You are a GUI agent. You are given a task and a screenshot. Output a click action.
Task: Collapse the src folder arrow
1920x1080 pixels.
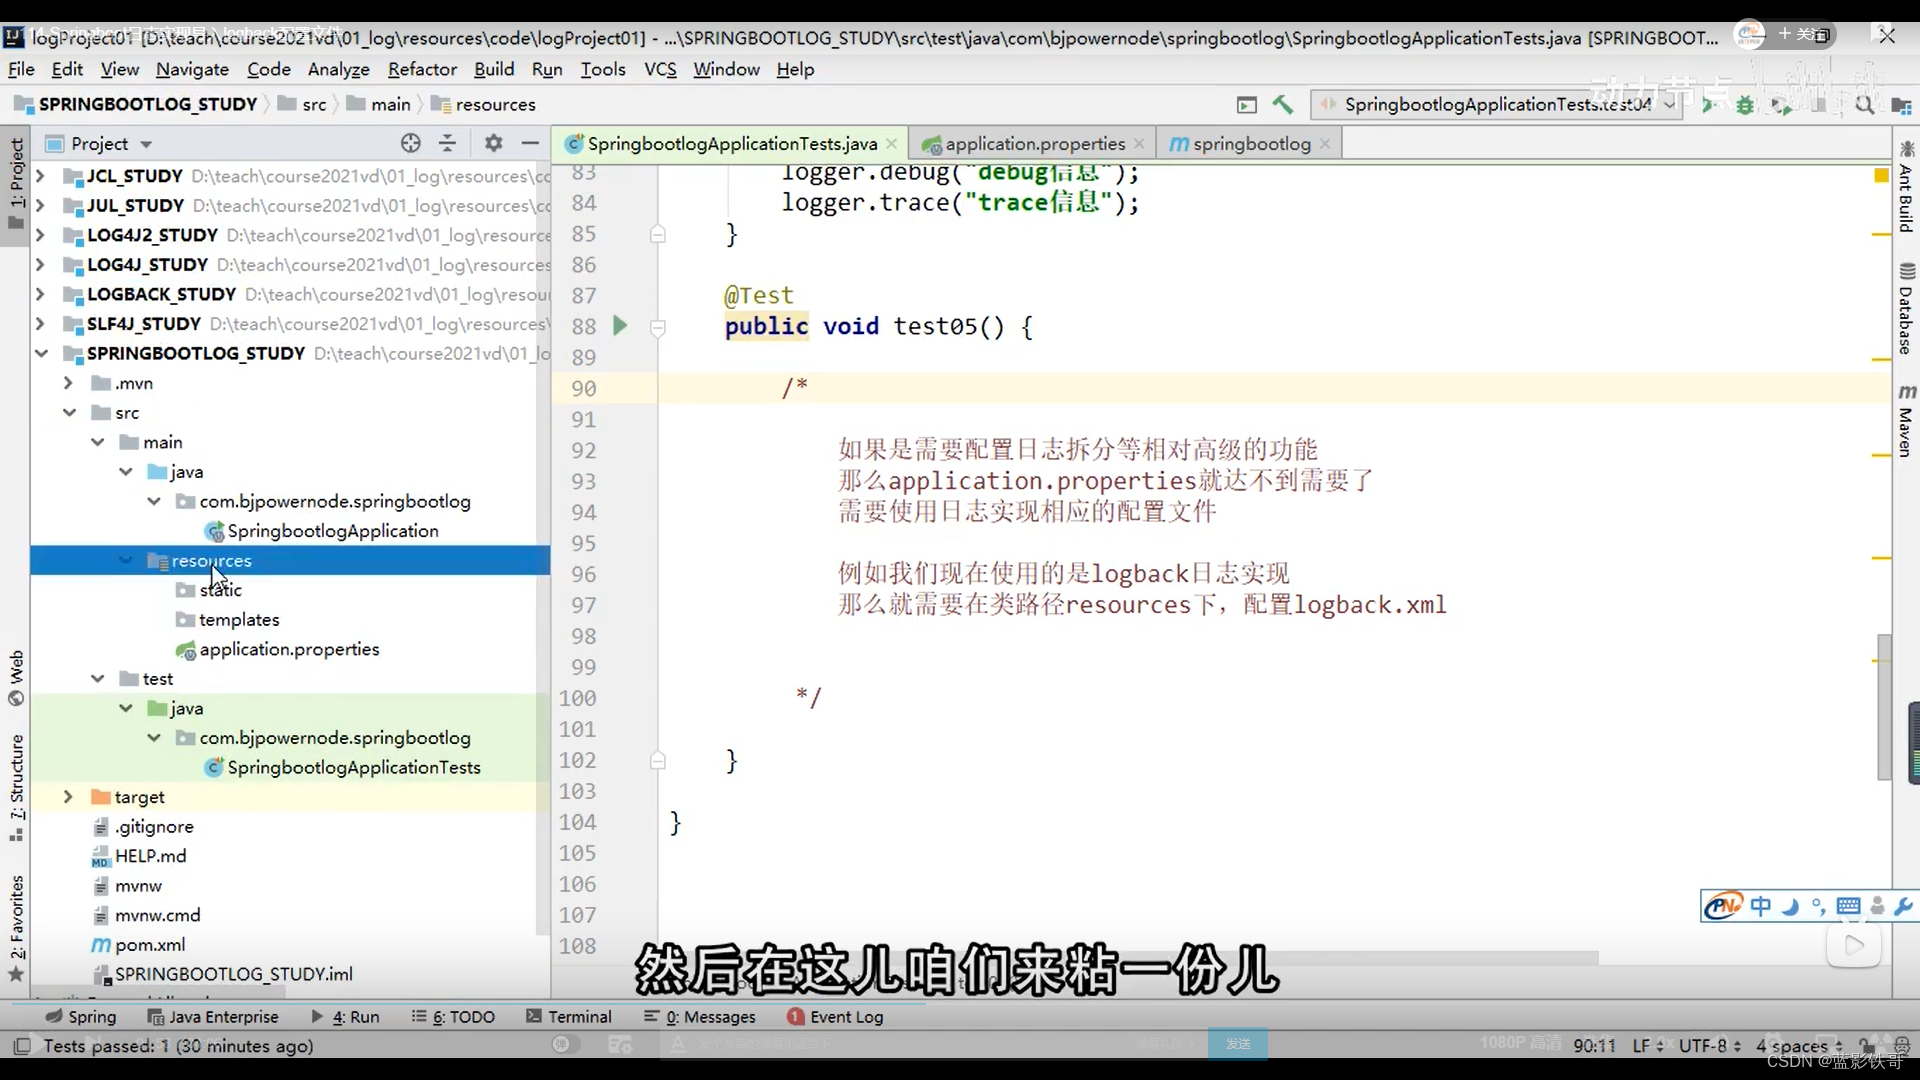(69, 413)
